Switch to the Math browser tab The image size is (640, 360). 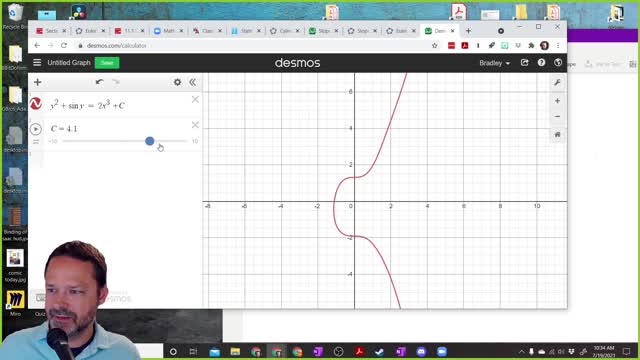[x=168, y=31]
